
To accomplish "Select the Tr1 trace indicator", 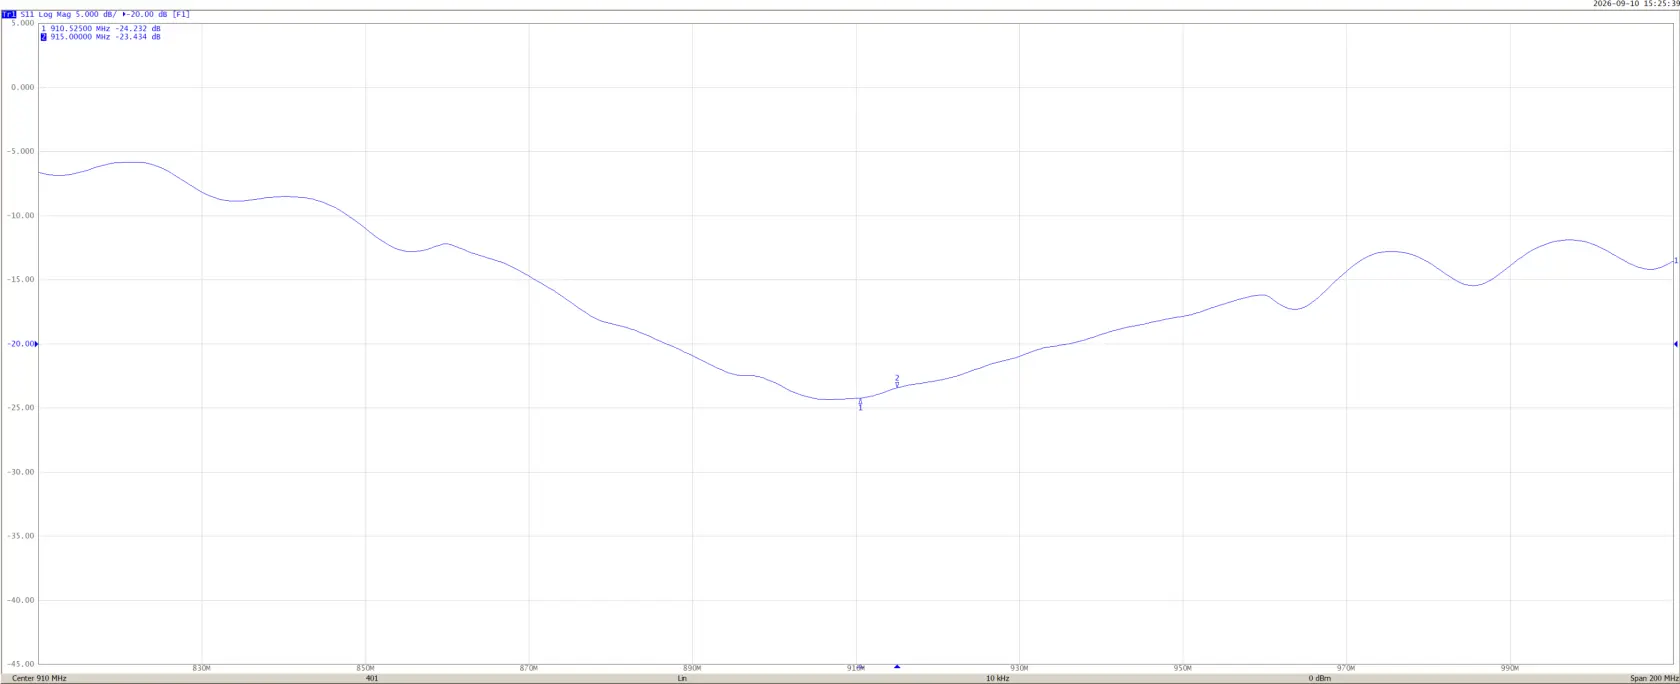I will coord(10,15).
